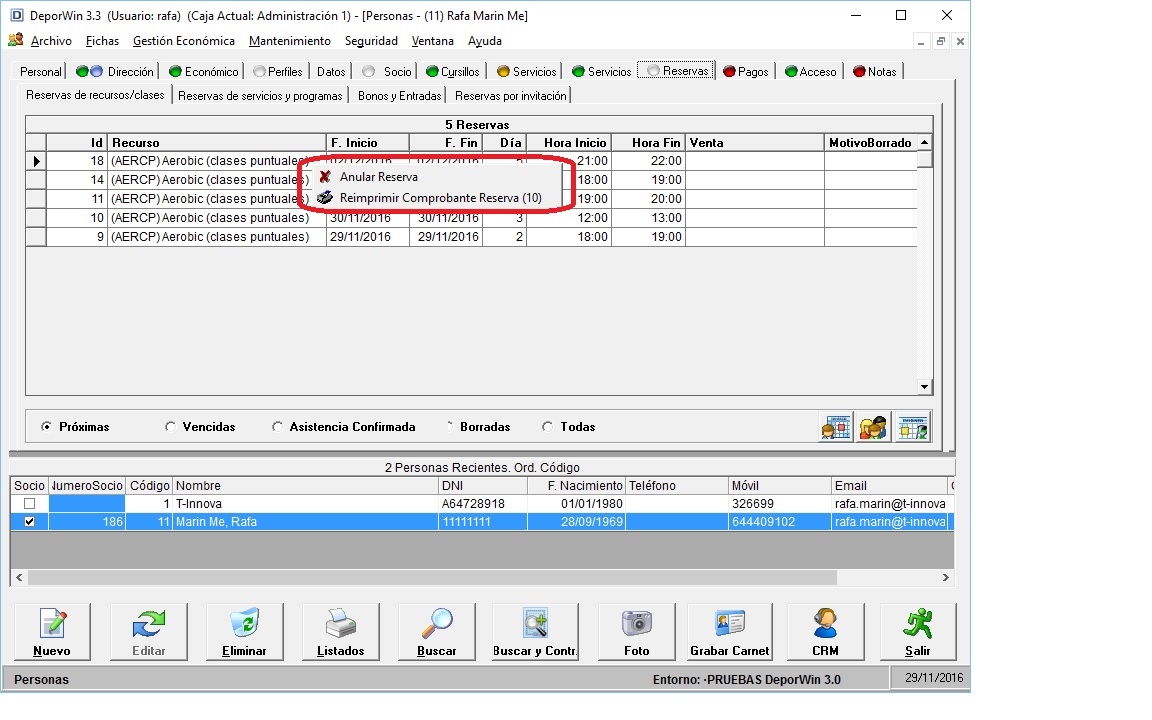This screenshot has width=1152, height=720.
Task: Click the row selector of reservation Id 14
Action: (36, 180)
